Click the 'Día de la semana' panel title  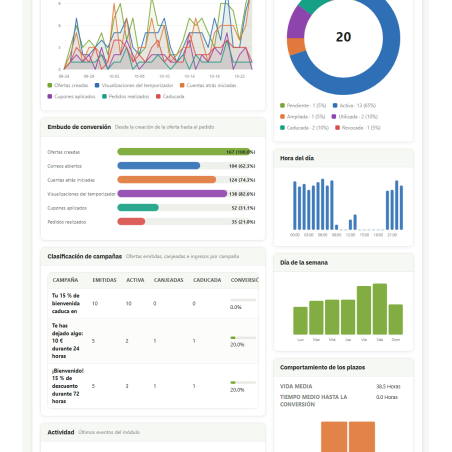pos(304,263)
